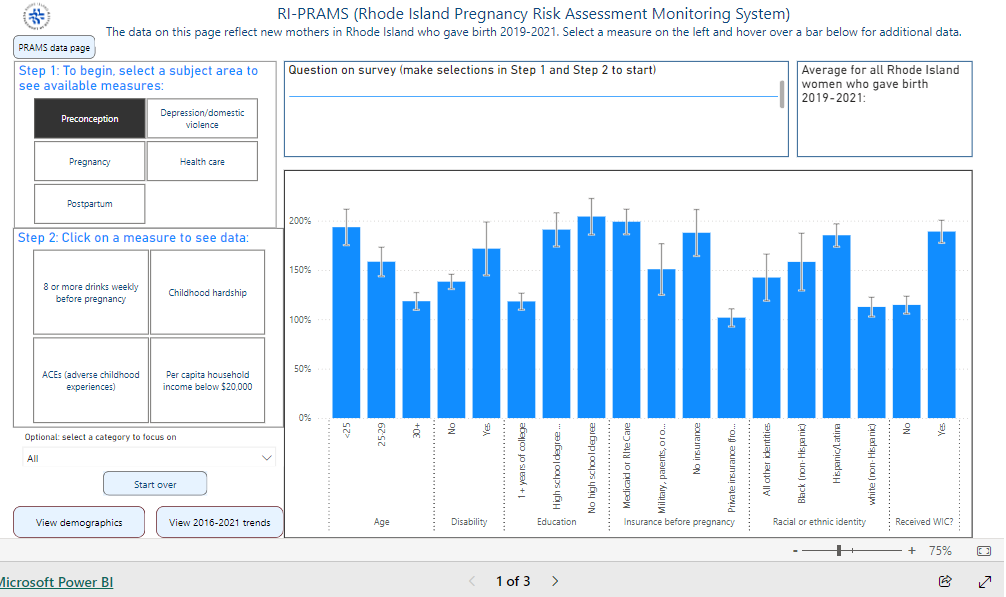1006x597 pixels.
Task: Click the fit to page icon
Action: tap(984, 551)
